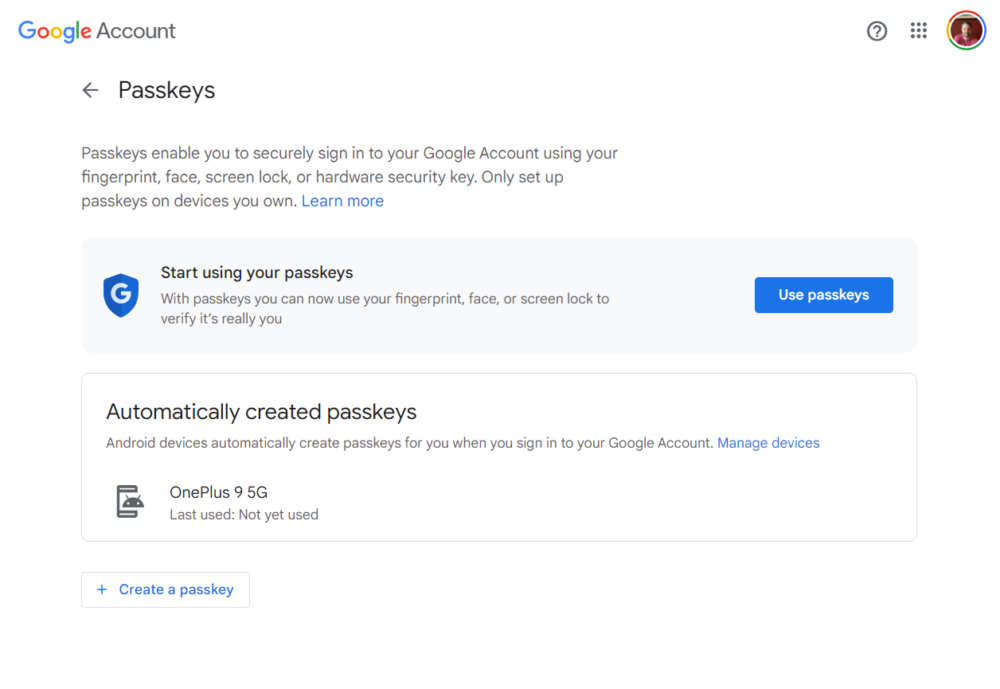
Task: Click Account text in the header
Action: [x=139, y=31]
